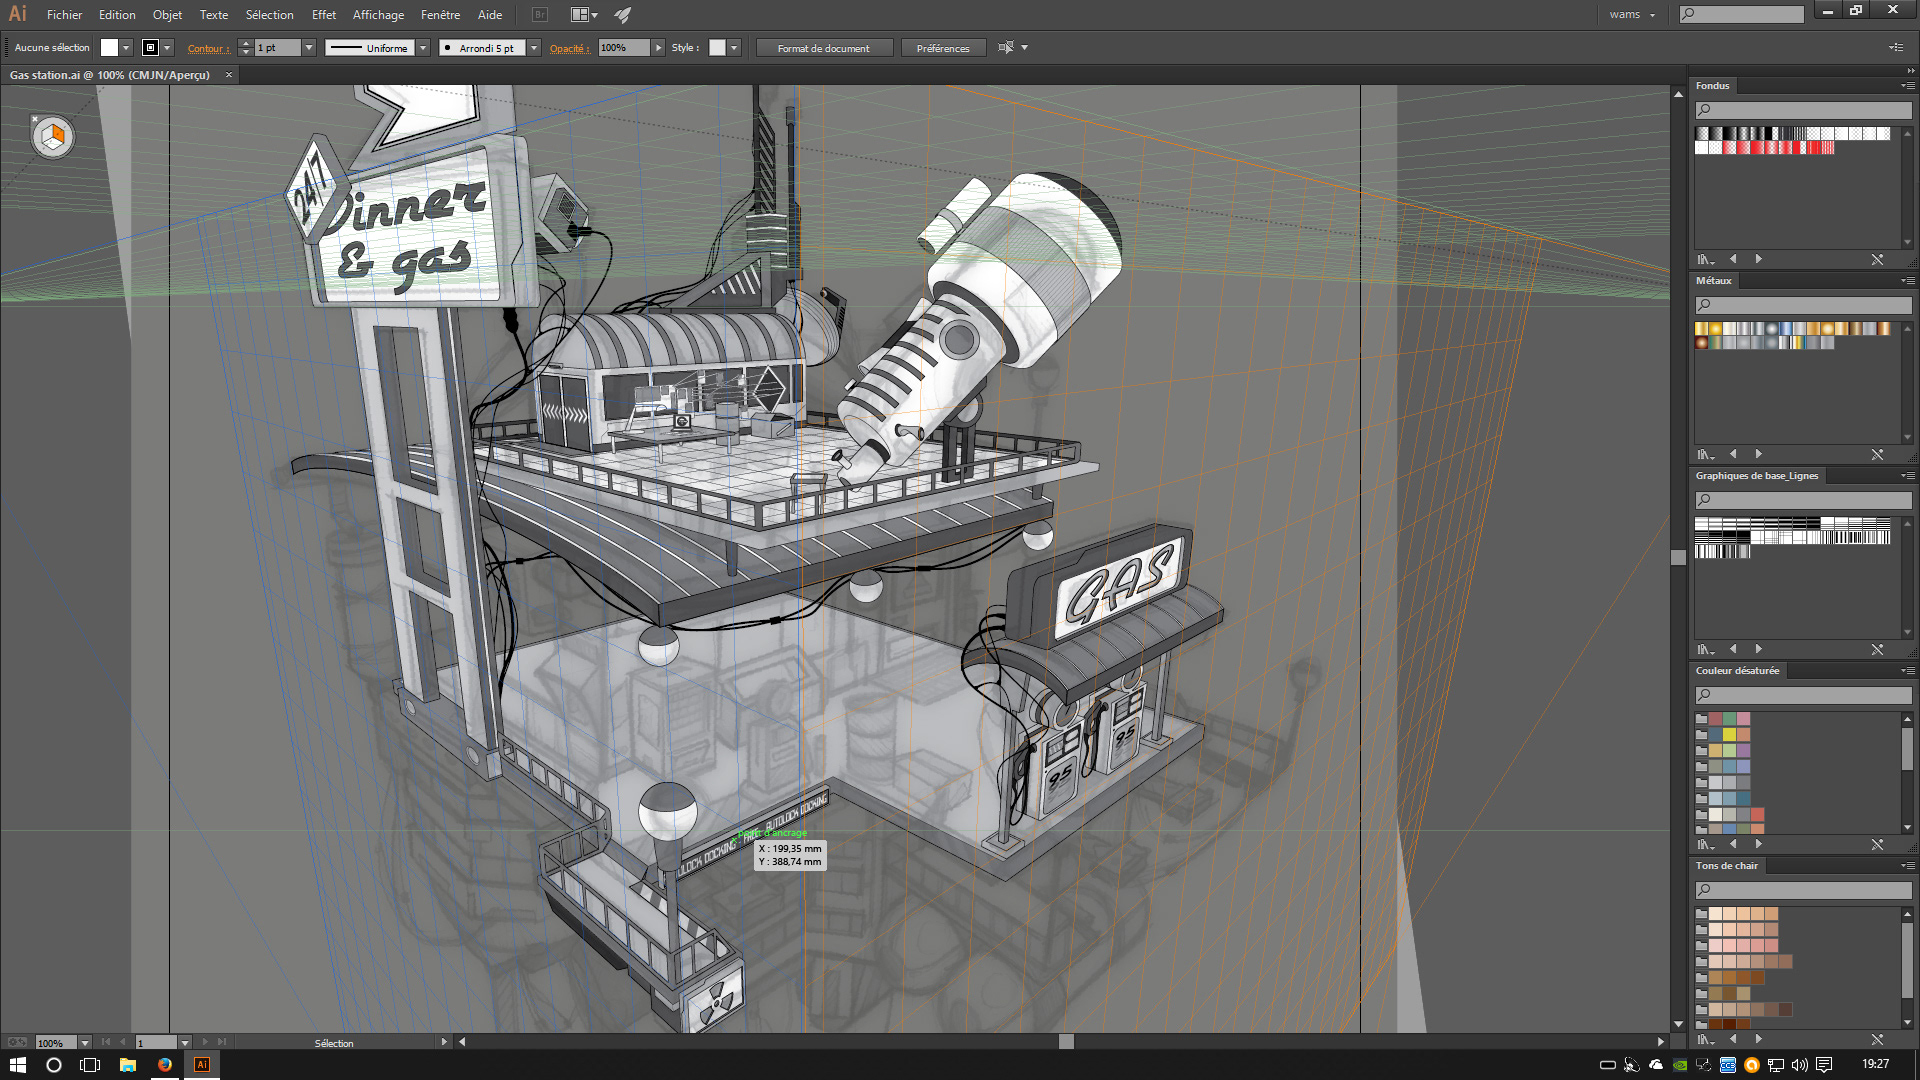
Task: Click the Format de document button
Action: (823, 48)
